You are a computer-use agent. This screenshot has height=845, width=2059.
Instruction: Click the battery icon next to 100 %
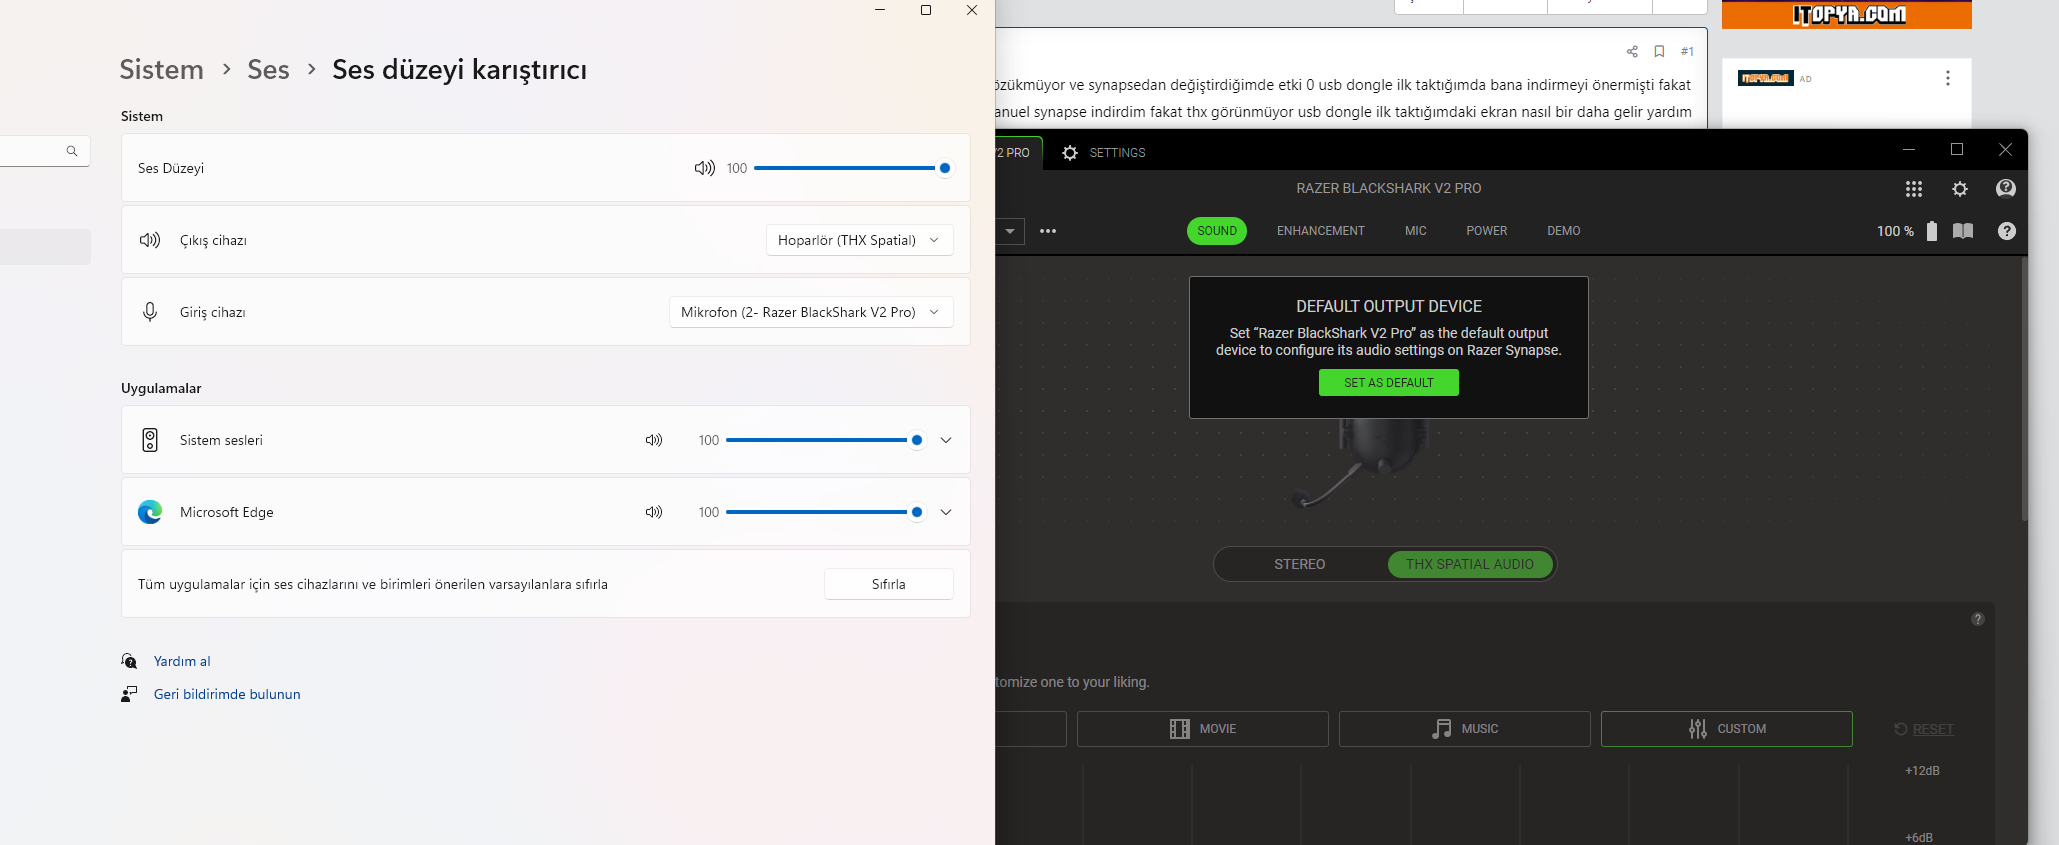tap(1932, 231)
